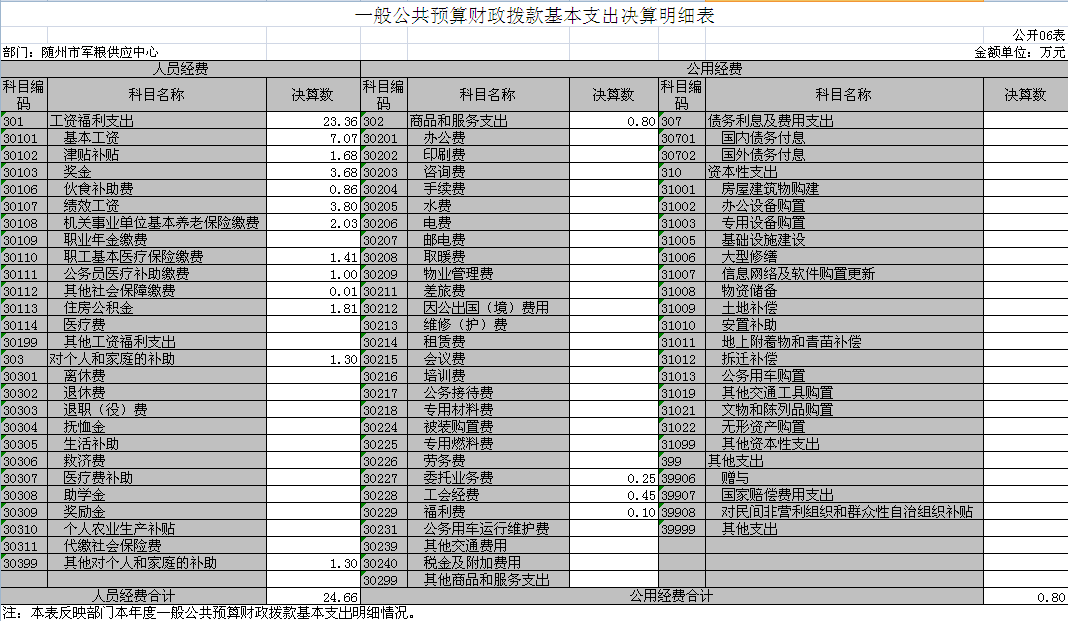This screenshot has width=1068, height=621.
Task: Click the 津贴补贴 cell
Action: tap(157, 155)
